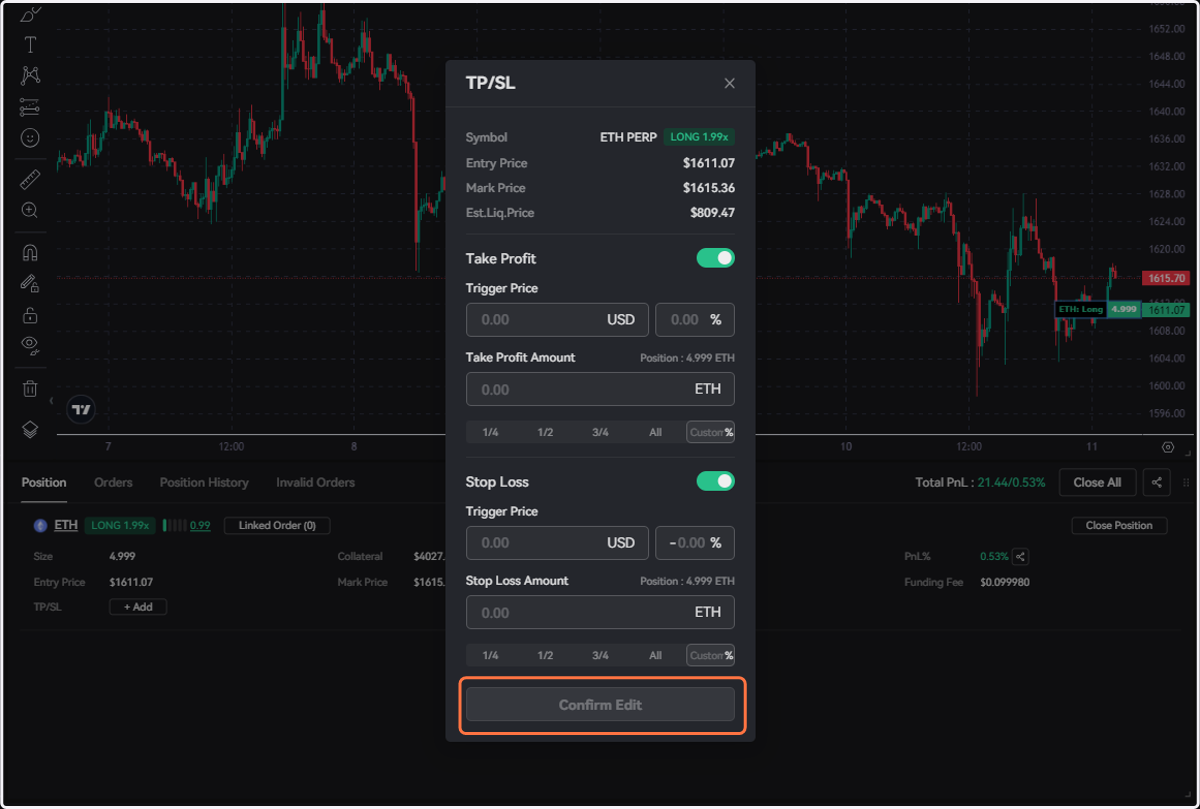Image resolution: width=1200 pixels, height=809 pixels.
Task: Click the Take Profit Custom % box
Action: 710,432
